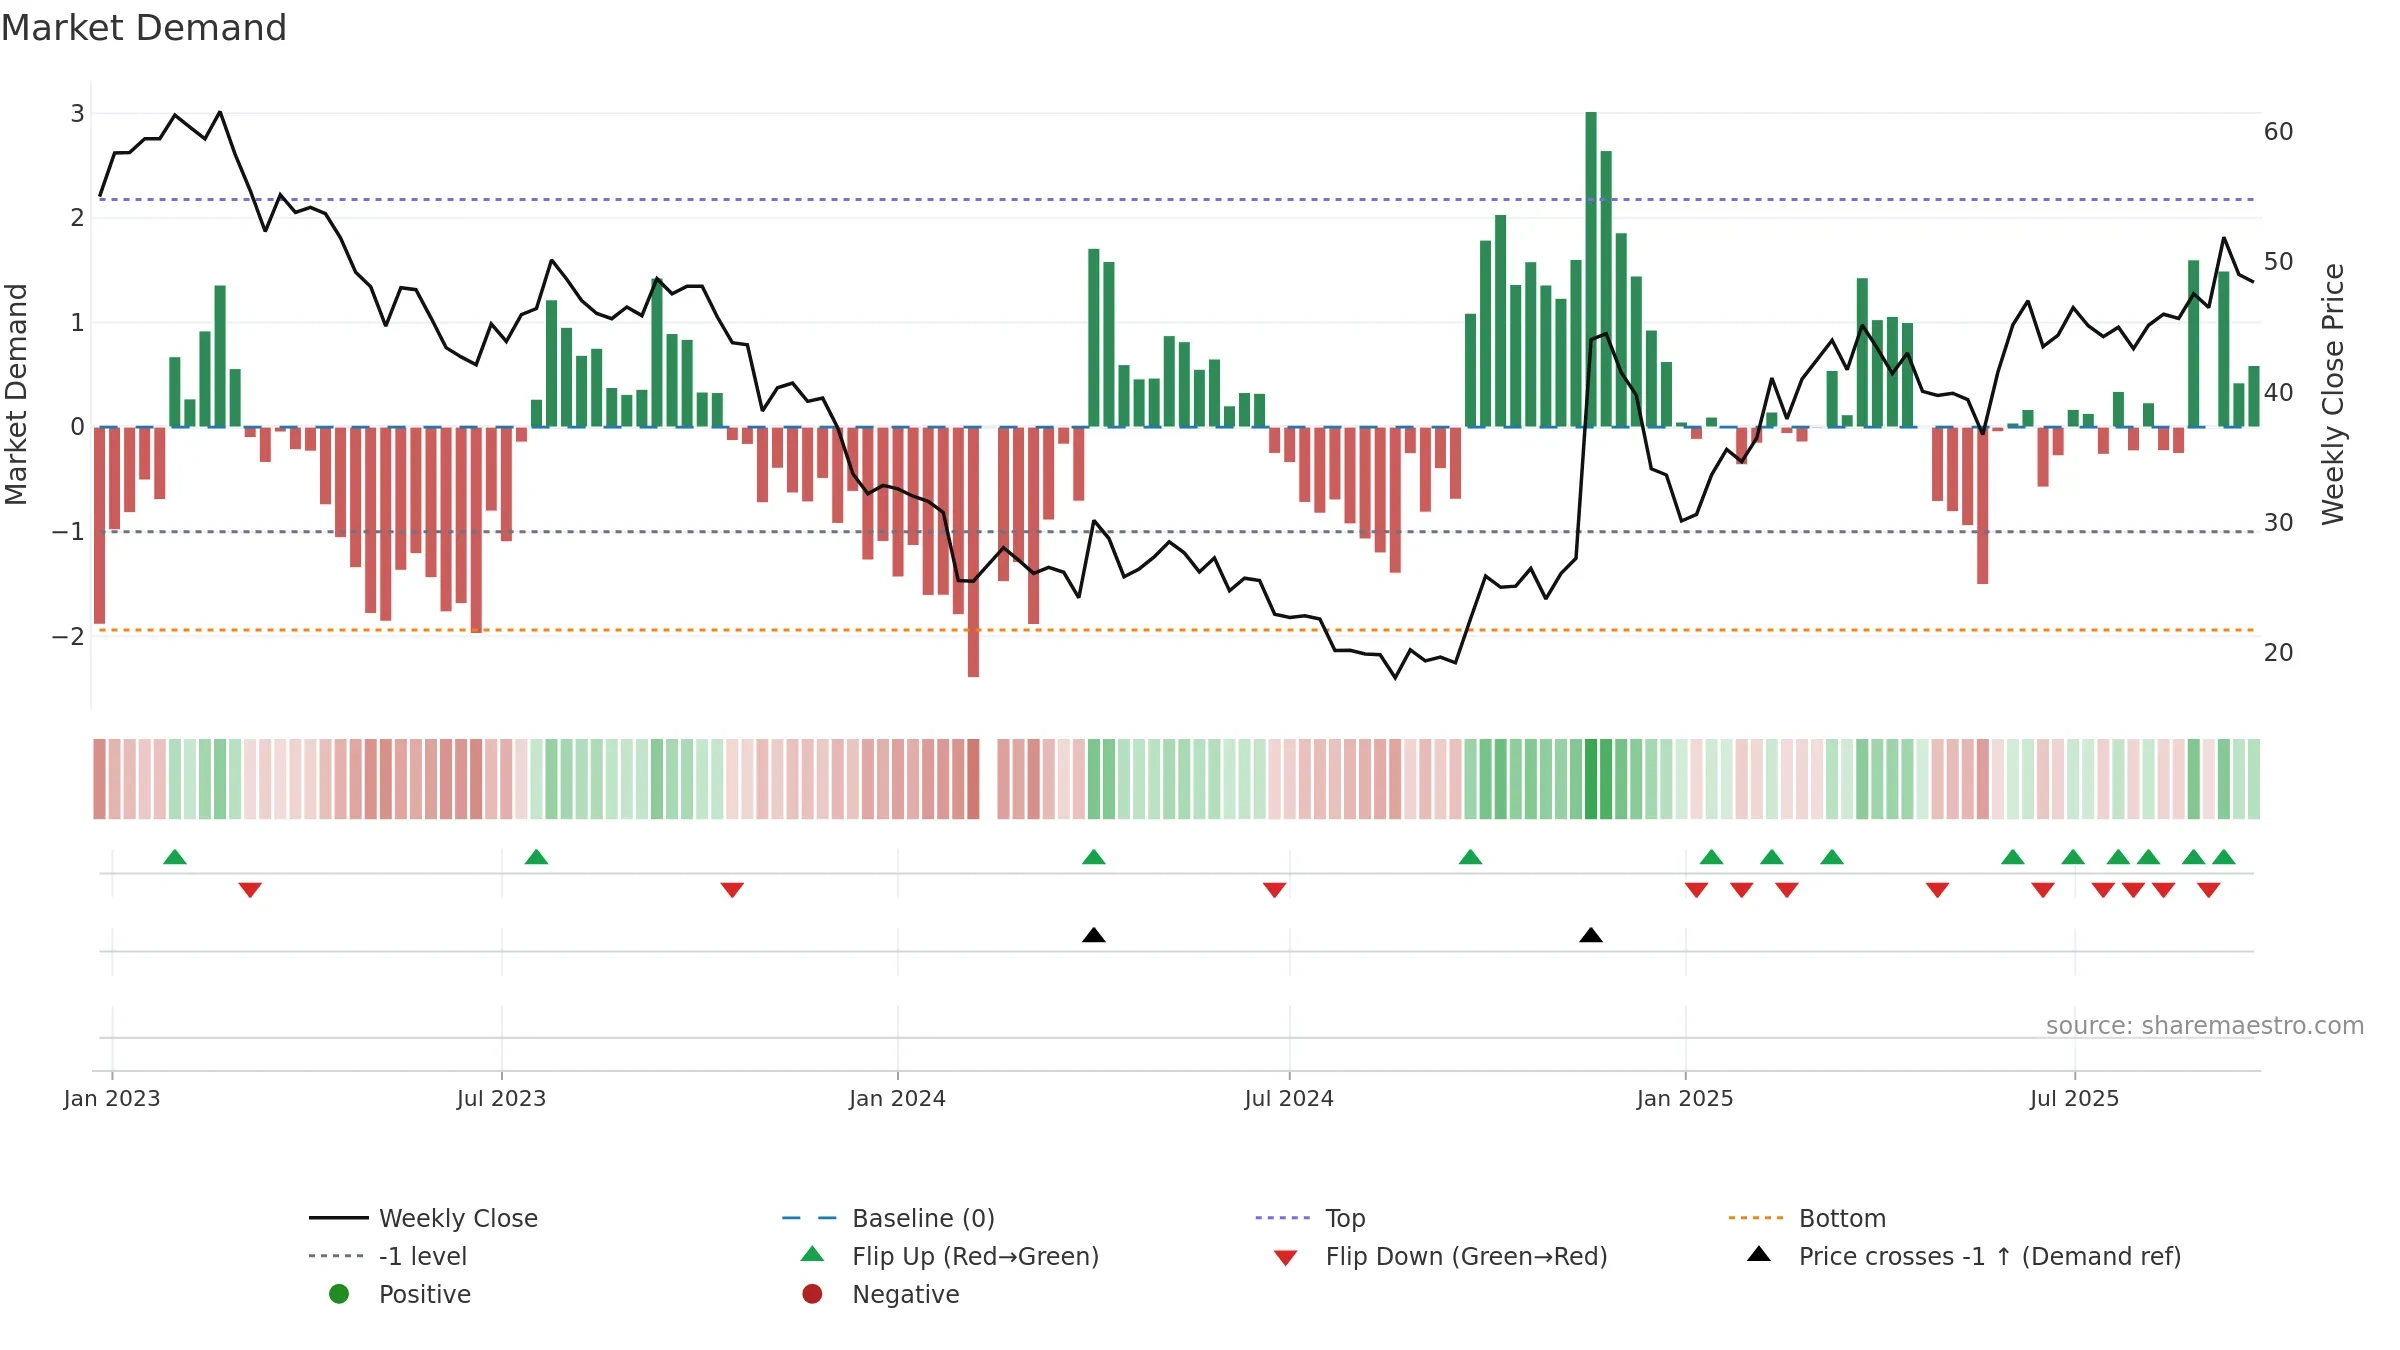Click the 'Jul 2024' x-axis label
The height and width of the screenshot is (1350, 2400).
point(1289,1098)
